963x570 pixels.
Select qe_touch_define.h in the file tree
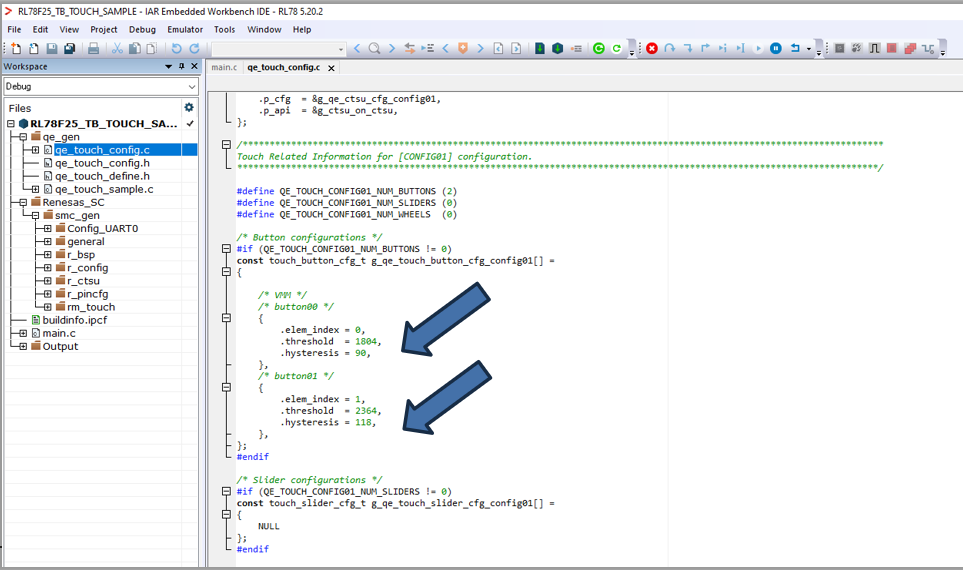click(x=101, y=176)
